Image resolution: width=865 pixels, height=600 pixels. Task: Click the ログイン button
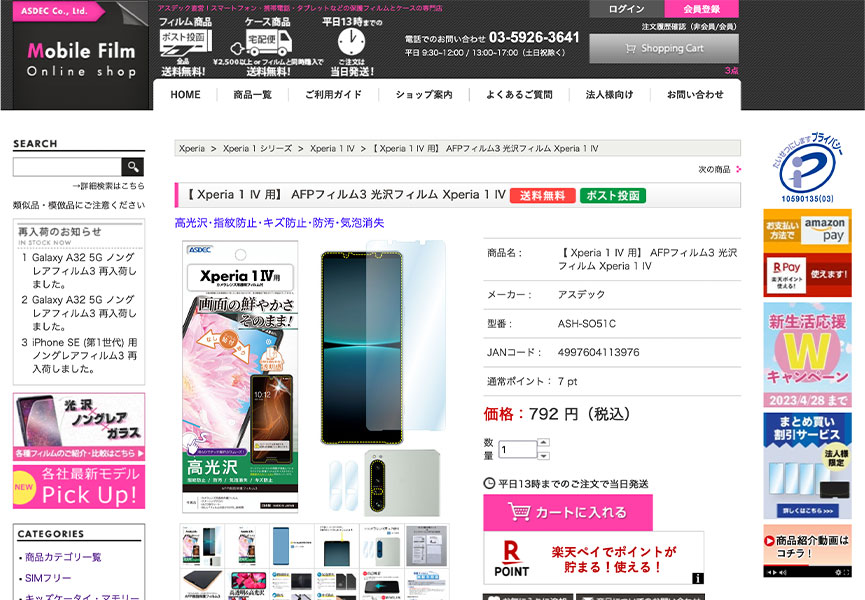[627, 9]
